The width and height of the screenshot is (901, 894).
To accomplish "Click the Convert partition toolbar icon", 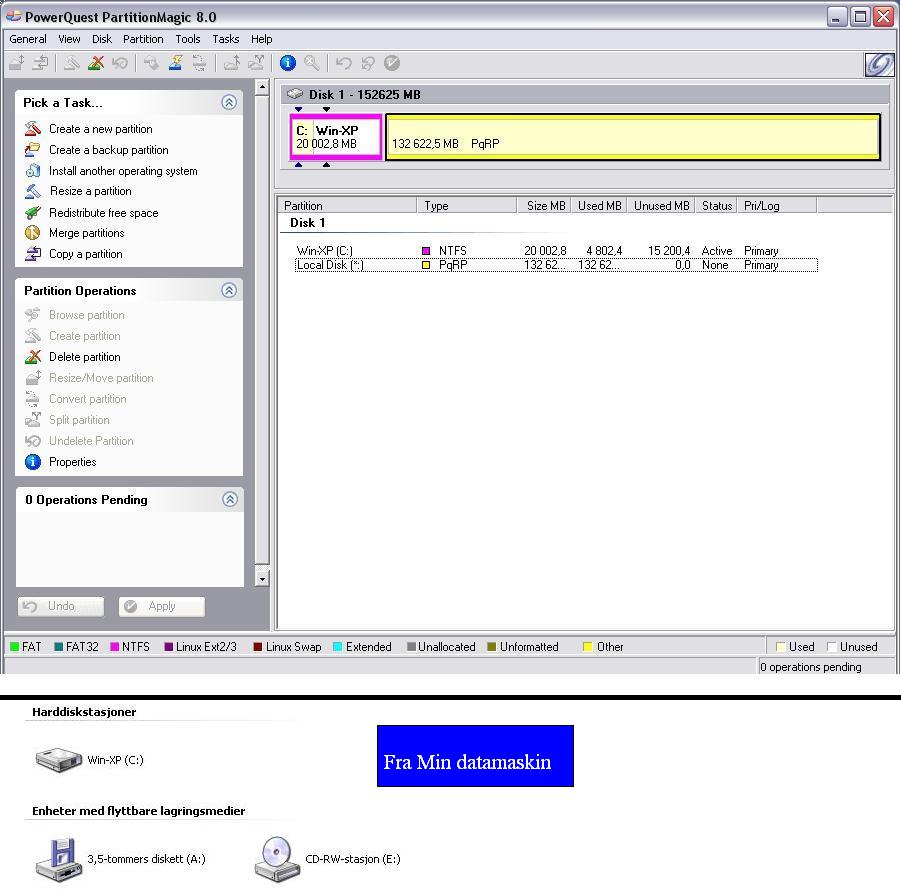I will [x=199, y=63].
